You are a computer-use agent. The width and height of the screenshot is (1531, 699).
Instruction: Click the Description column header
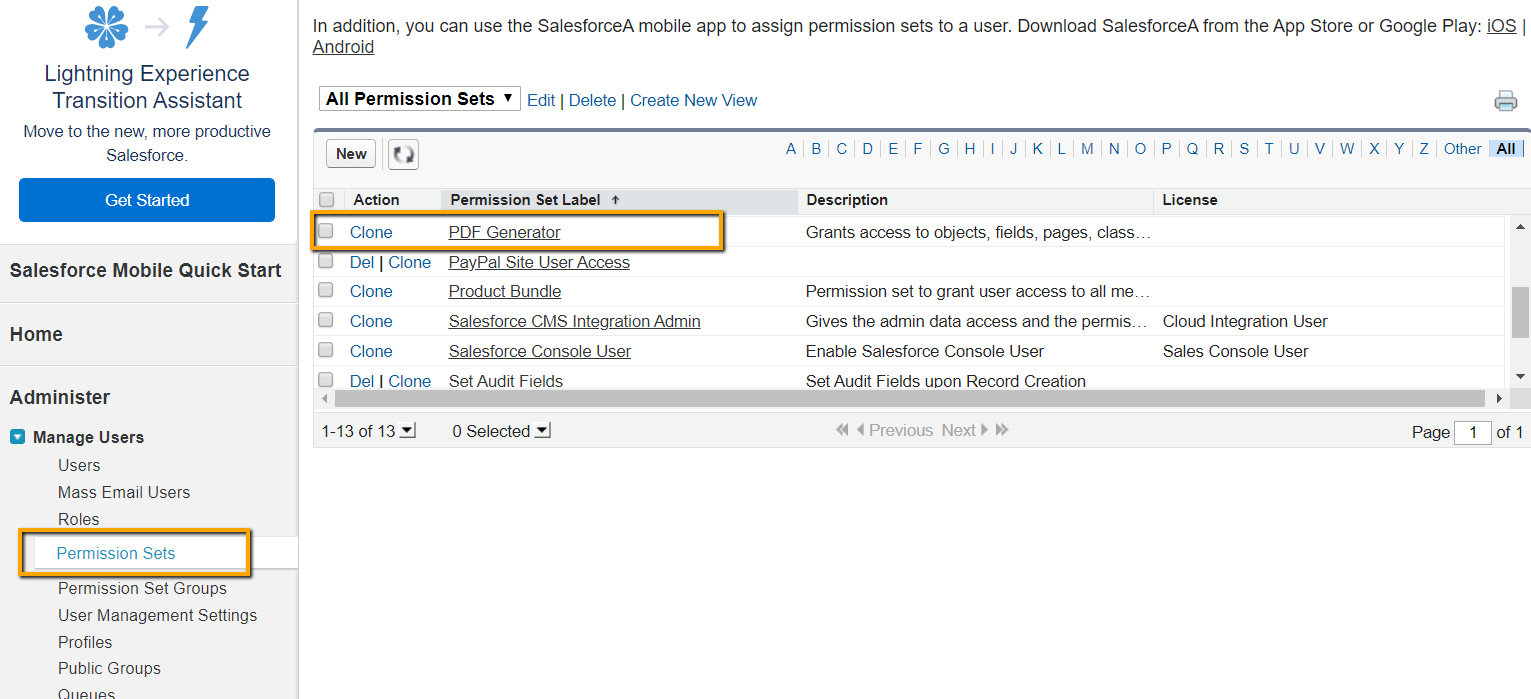point(847,200)
